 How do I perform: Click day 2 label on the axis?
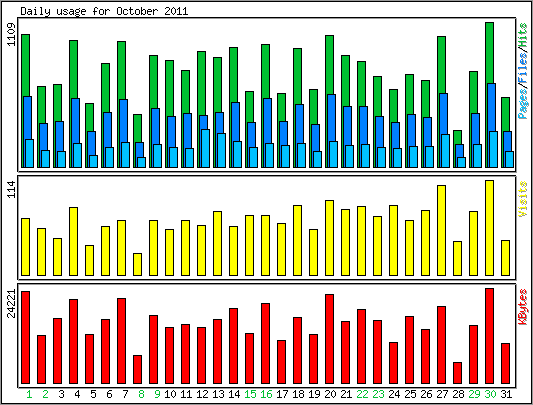[x=45, y=394]
